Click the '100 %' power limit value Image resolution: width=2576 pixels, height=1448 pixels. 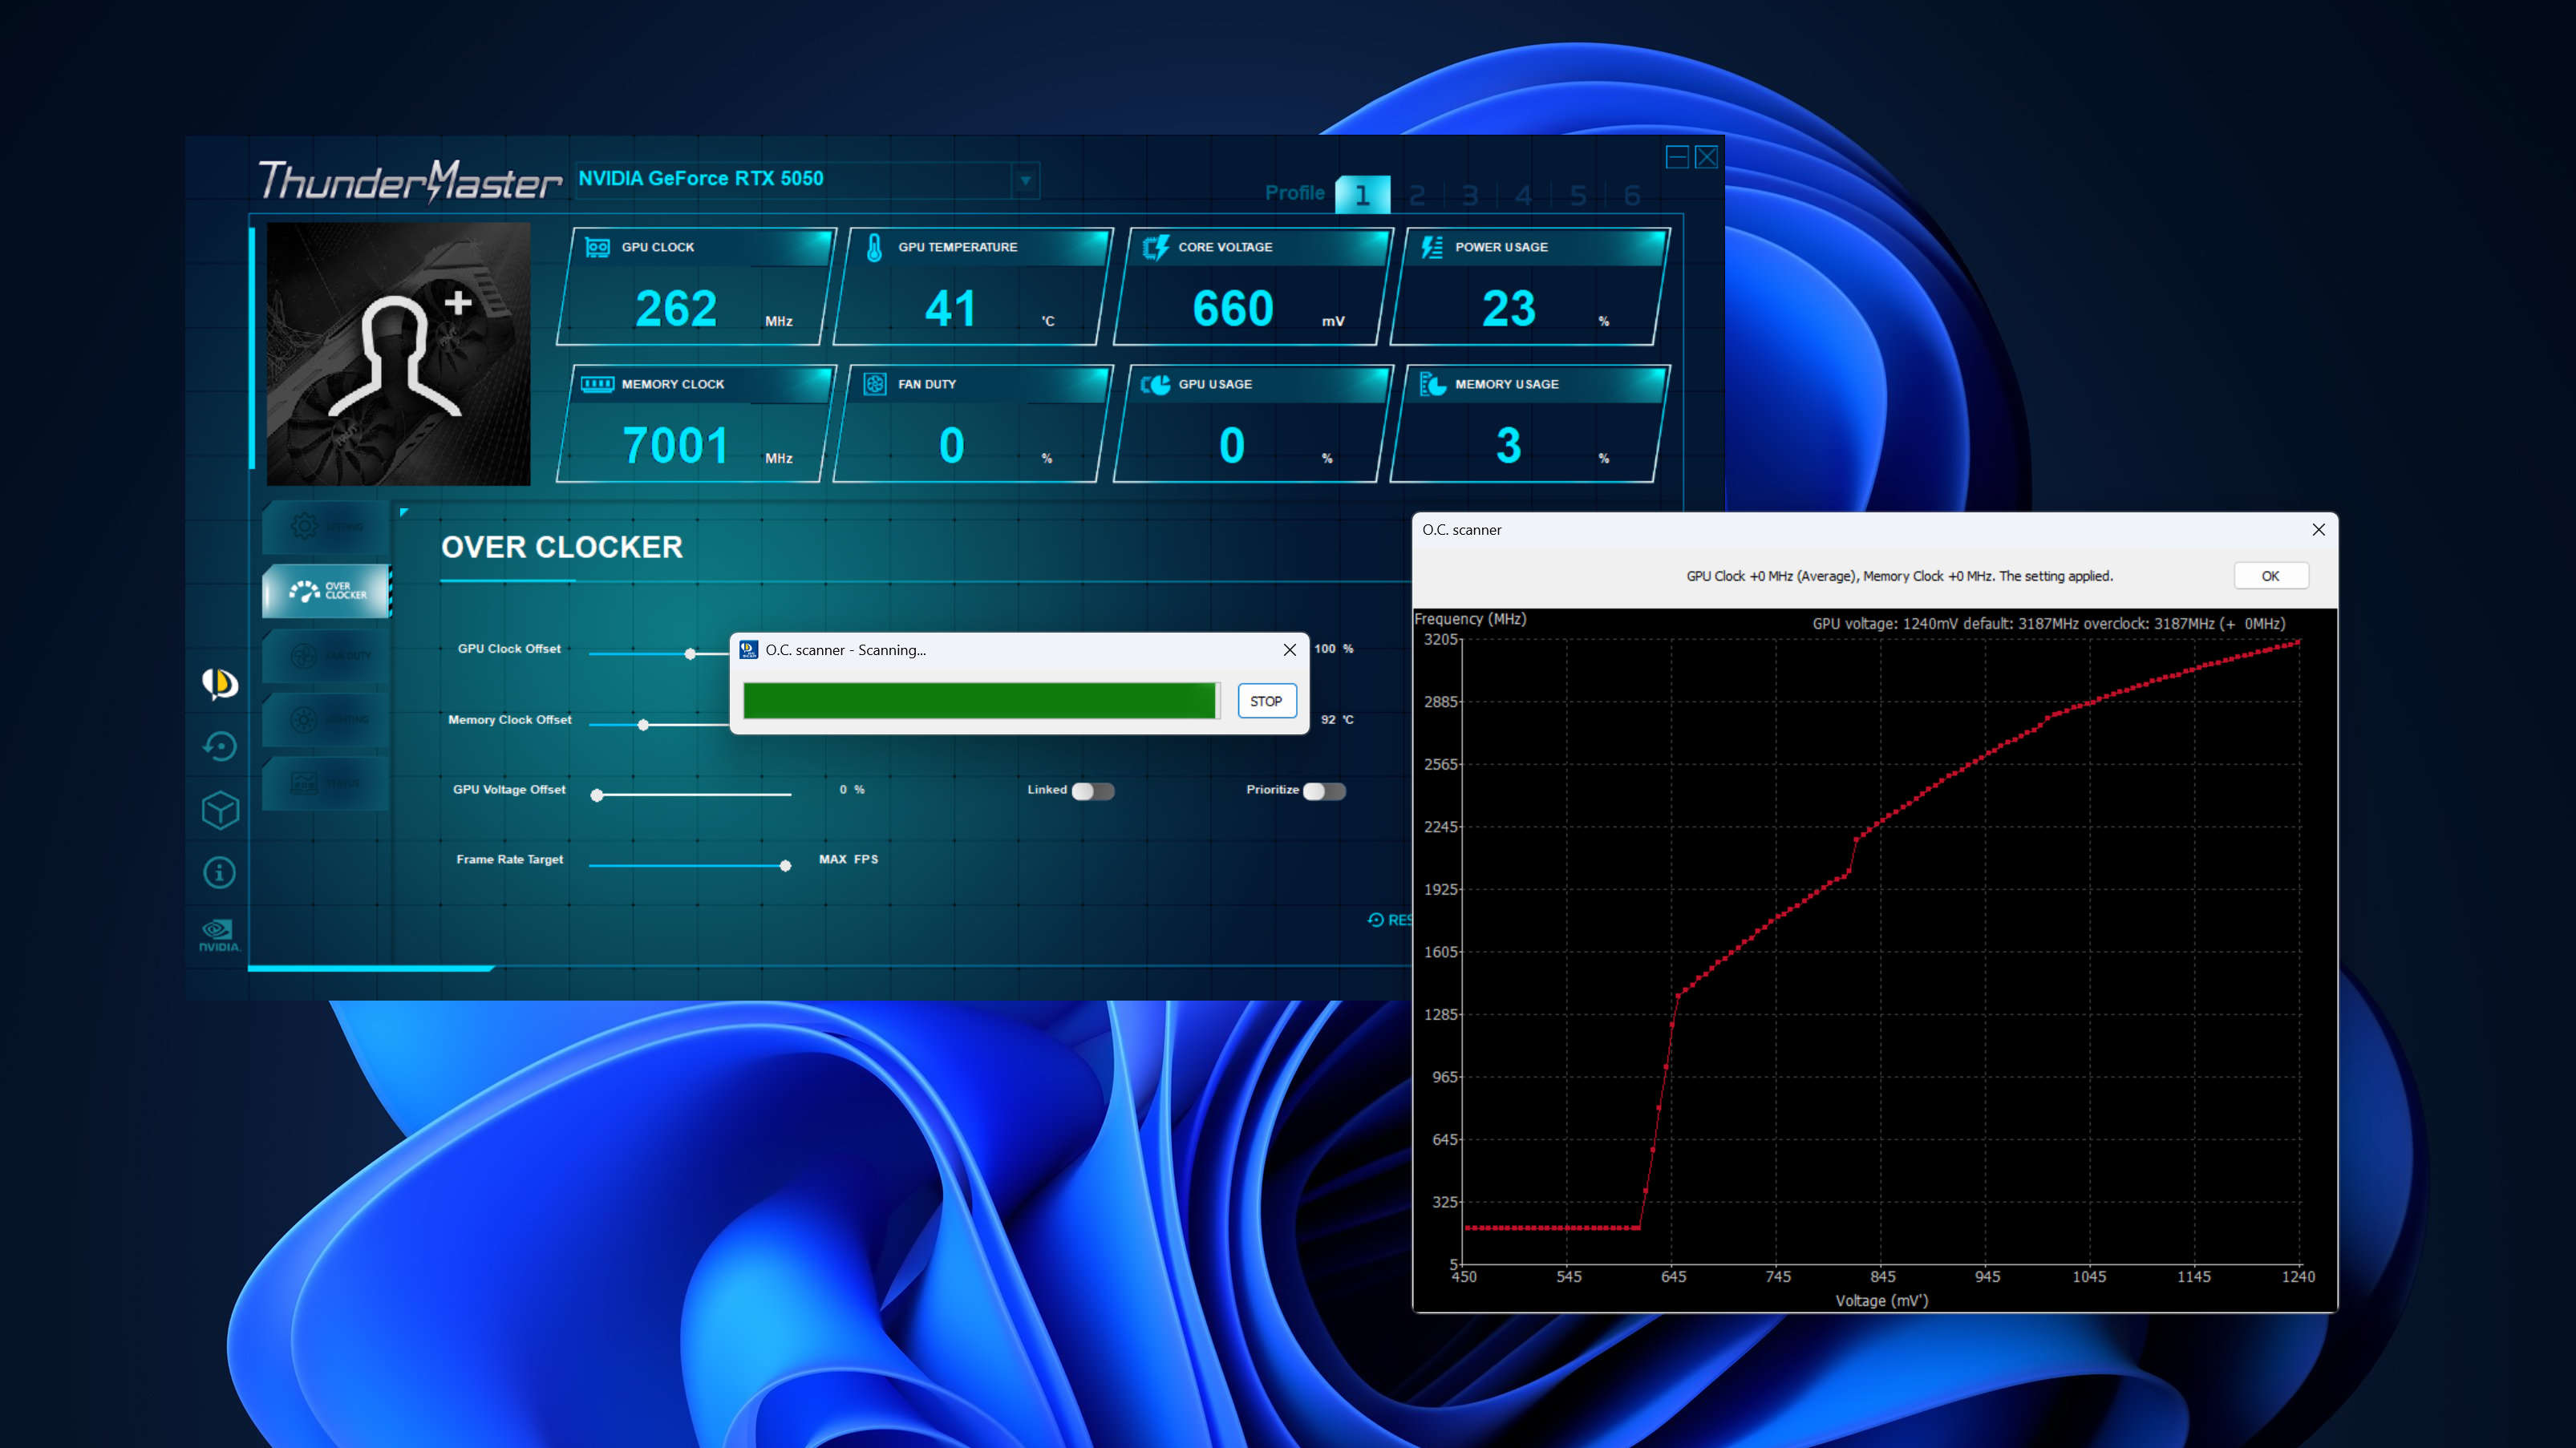pos(1334,648)
